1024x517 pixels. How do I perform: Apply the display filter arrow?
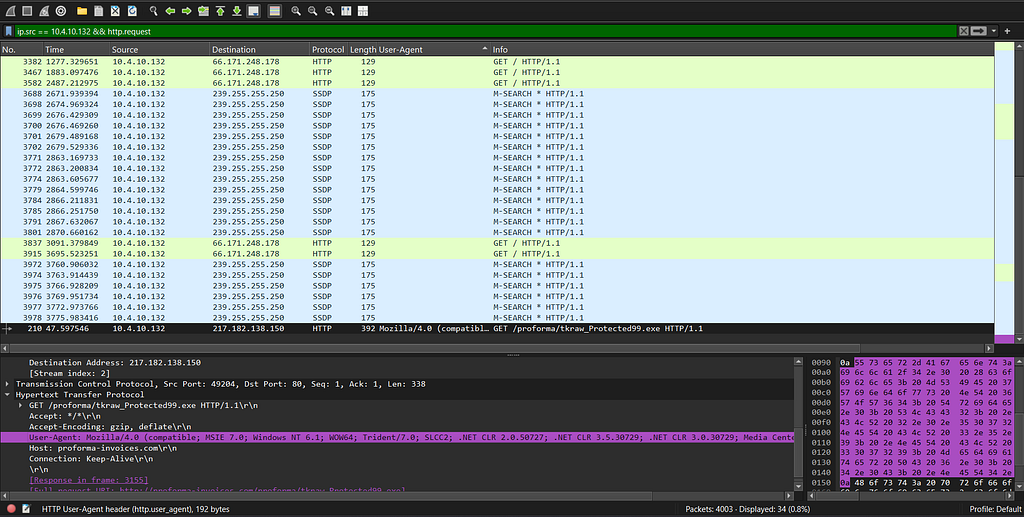978,31
